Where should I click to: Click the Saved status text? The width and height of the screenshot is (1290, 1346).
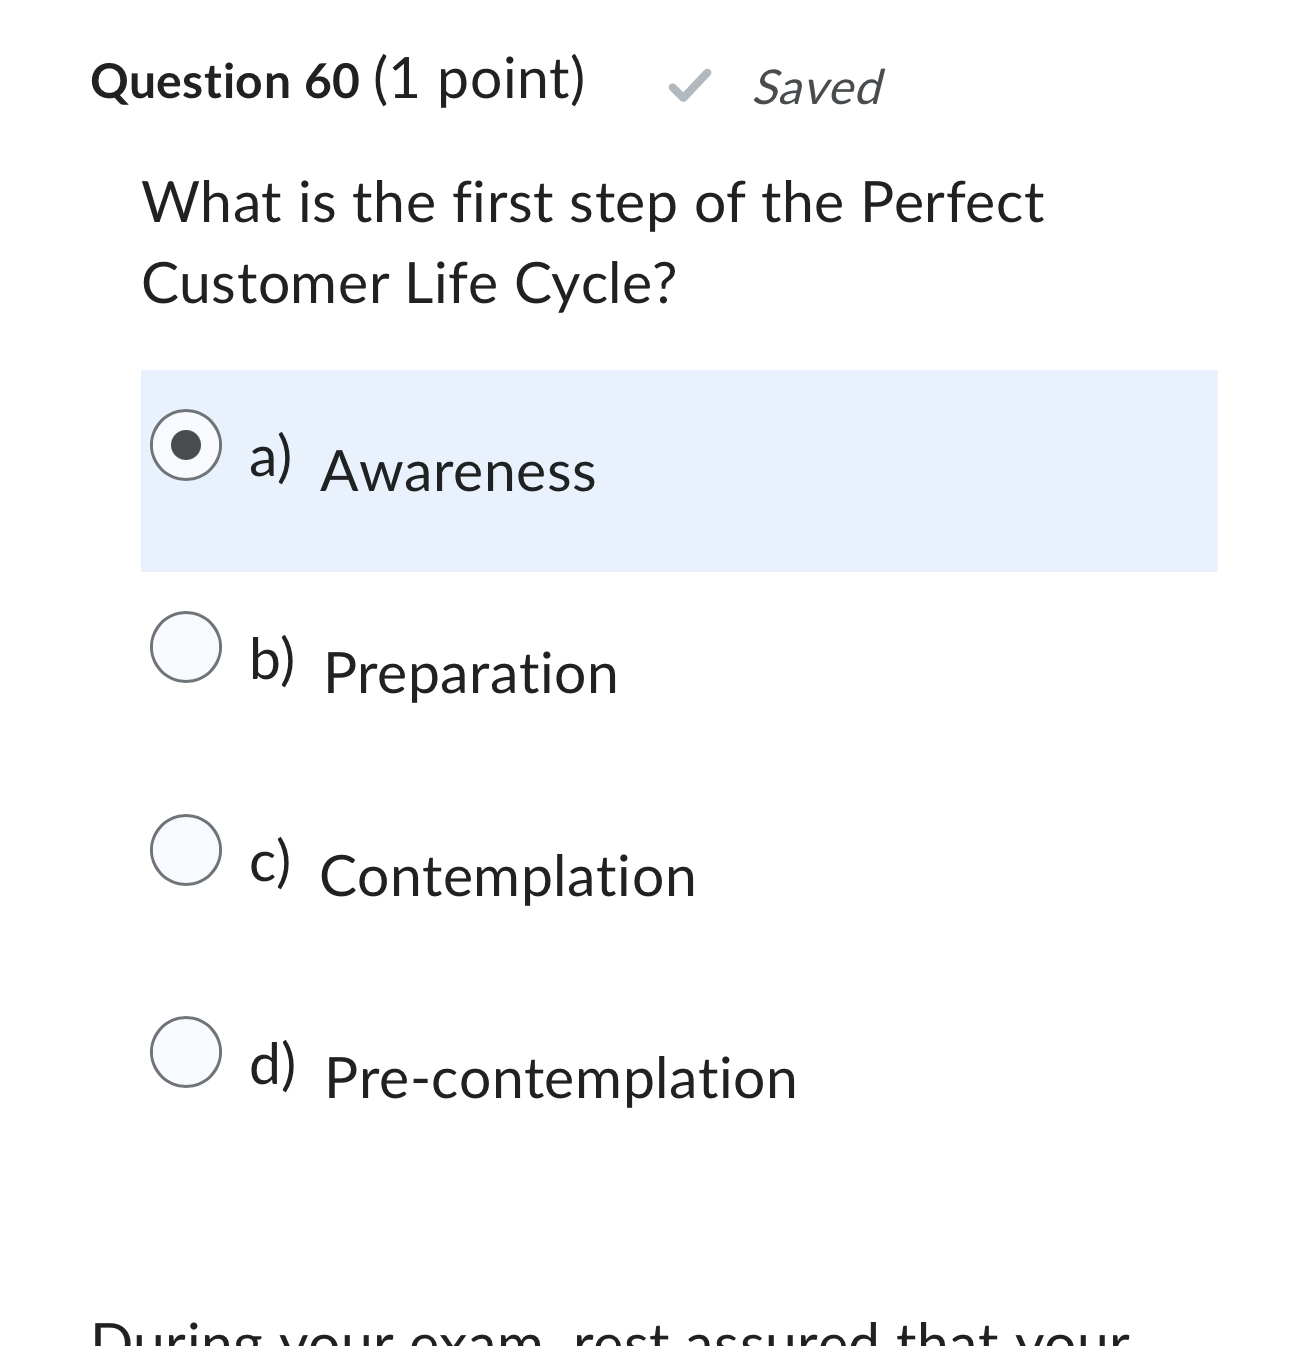pyautogui.click(x=818, y=89)
